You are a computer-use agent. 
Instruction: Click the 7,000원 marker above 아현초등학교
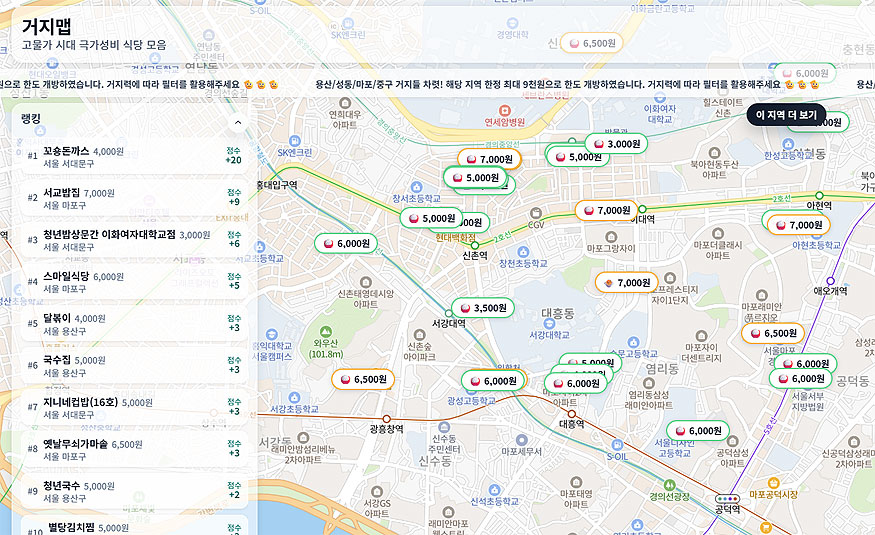coord(797,225)
